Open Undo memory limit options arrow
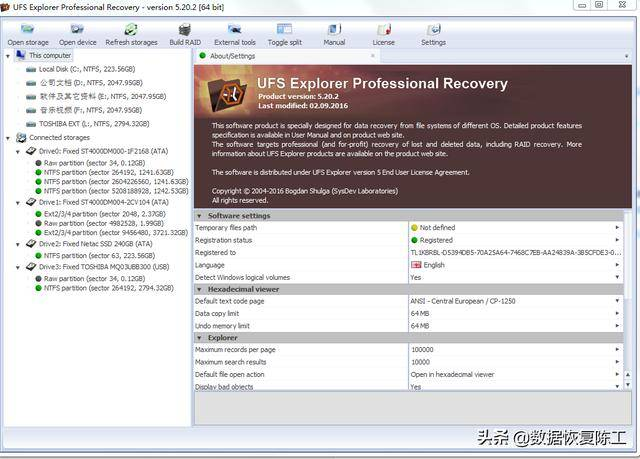 tap(617, 326)
